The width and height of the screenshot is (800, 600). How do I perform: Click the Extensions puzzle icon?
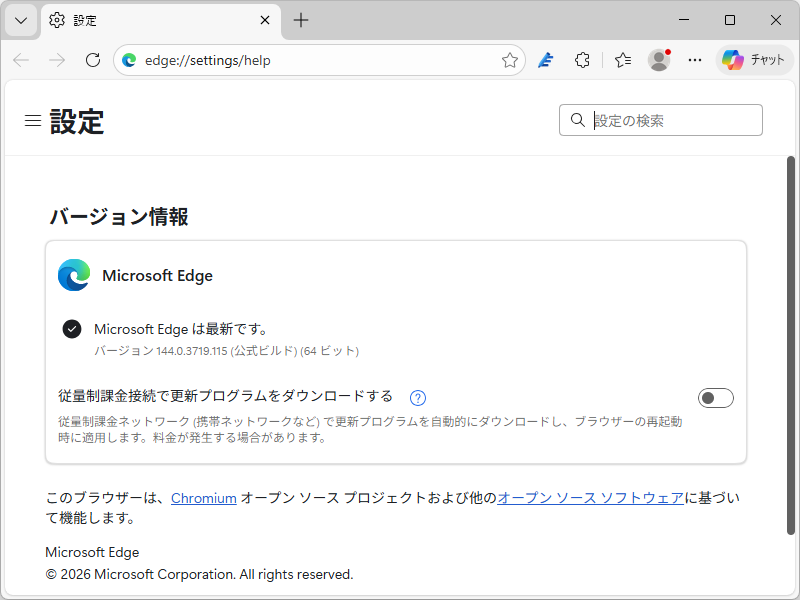pyautogui.click(x=582, y=59)
